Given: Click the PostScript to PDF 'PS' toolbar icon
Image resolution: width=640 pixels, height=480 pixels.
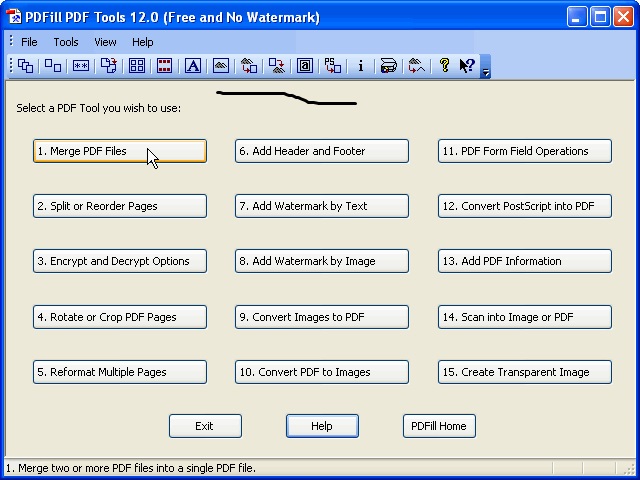Looking at the screenshot, I should [x=333, y=65].
